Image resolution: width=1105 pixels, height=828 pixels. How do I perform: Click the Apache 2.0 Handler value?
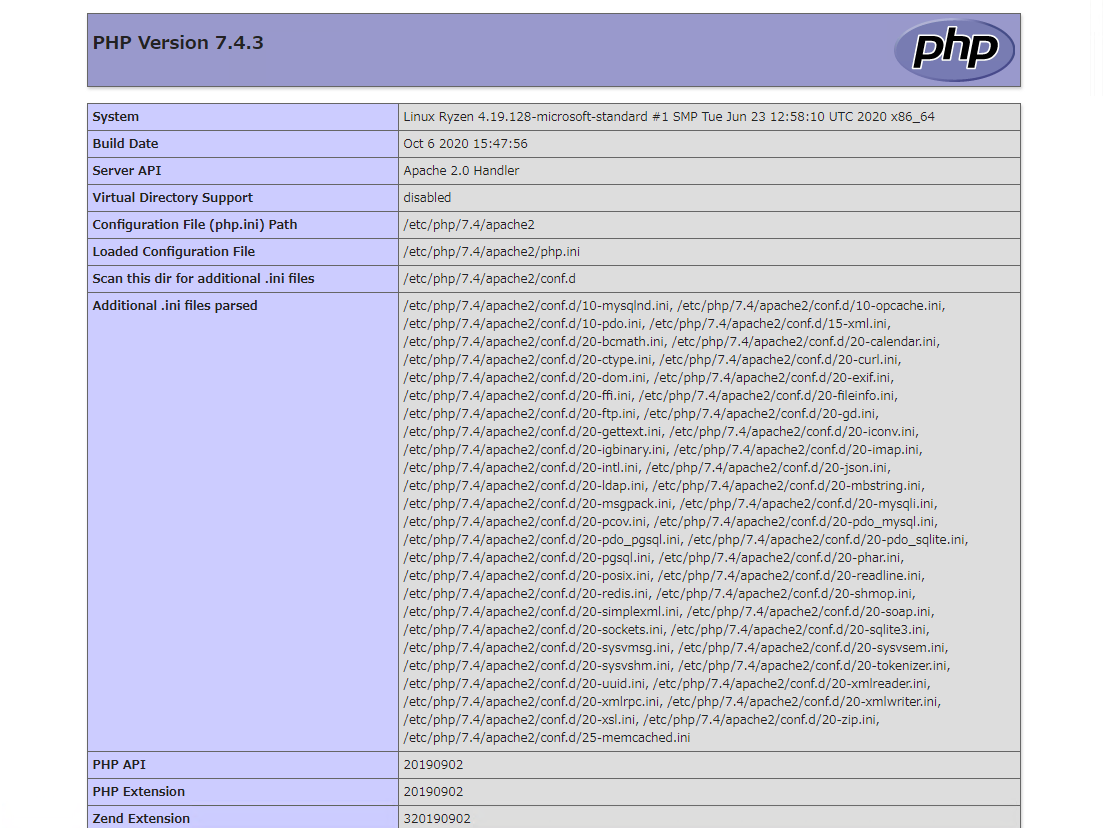point(461,170)
